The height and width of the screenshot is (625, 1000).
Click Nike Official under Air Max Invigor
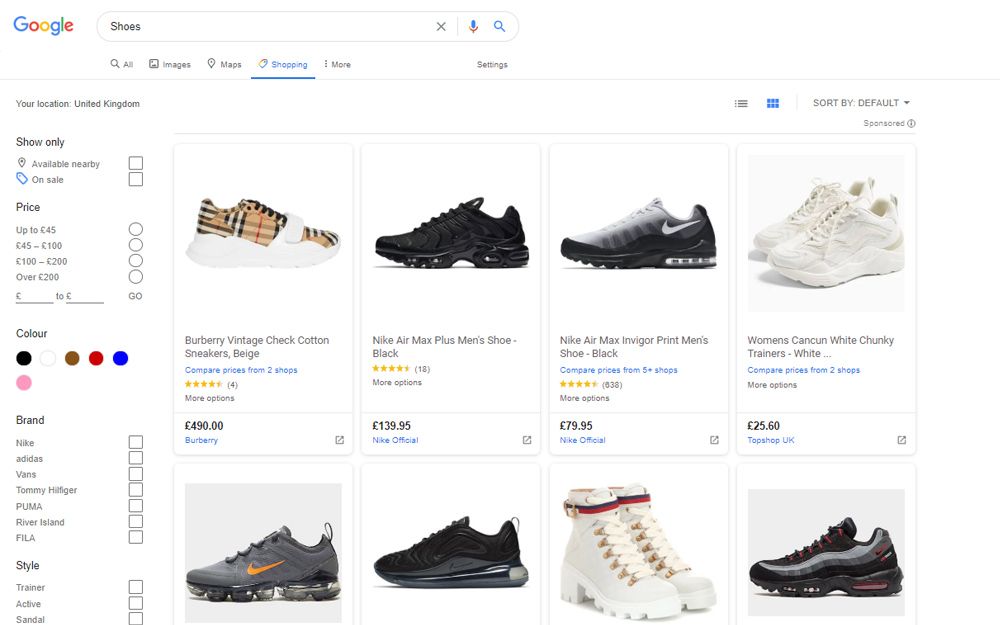point(583,440)
